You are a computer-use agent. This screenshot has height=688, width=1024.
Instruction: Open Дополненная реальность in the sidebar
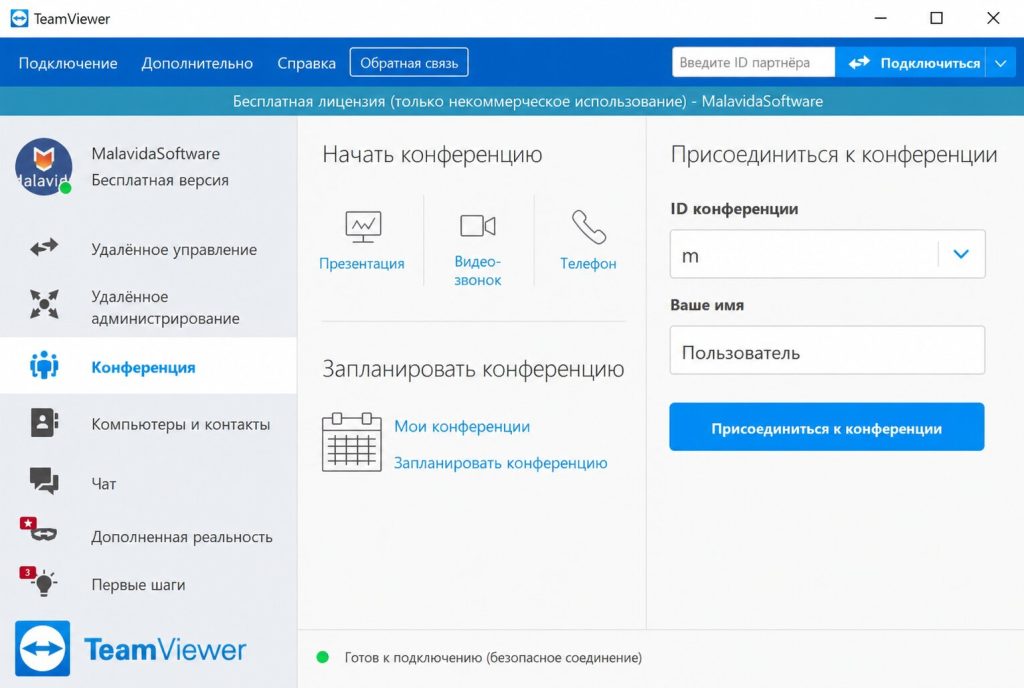[x=148, y=537]
